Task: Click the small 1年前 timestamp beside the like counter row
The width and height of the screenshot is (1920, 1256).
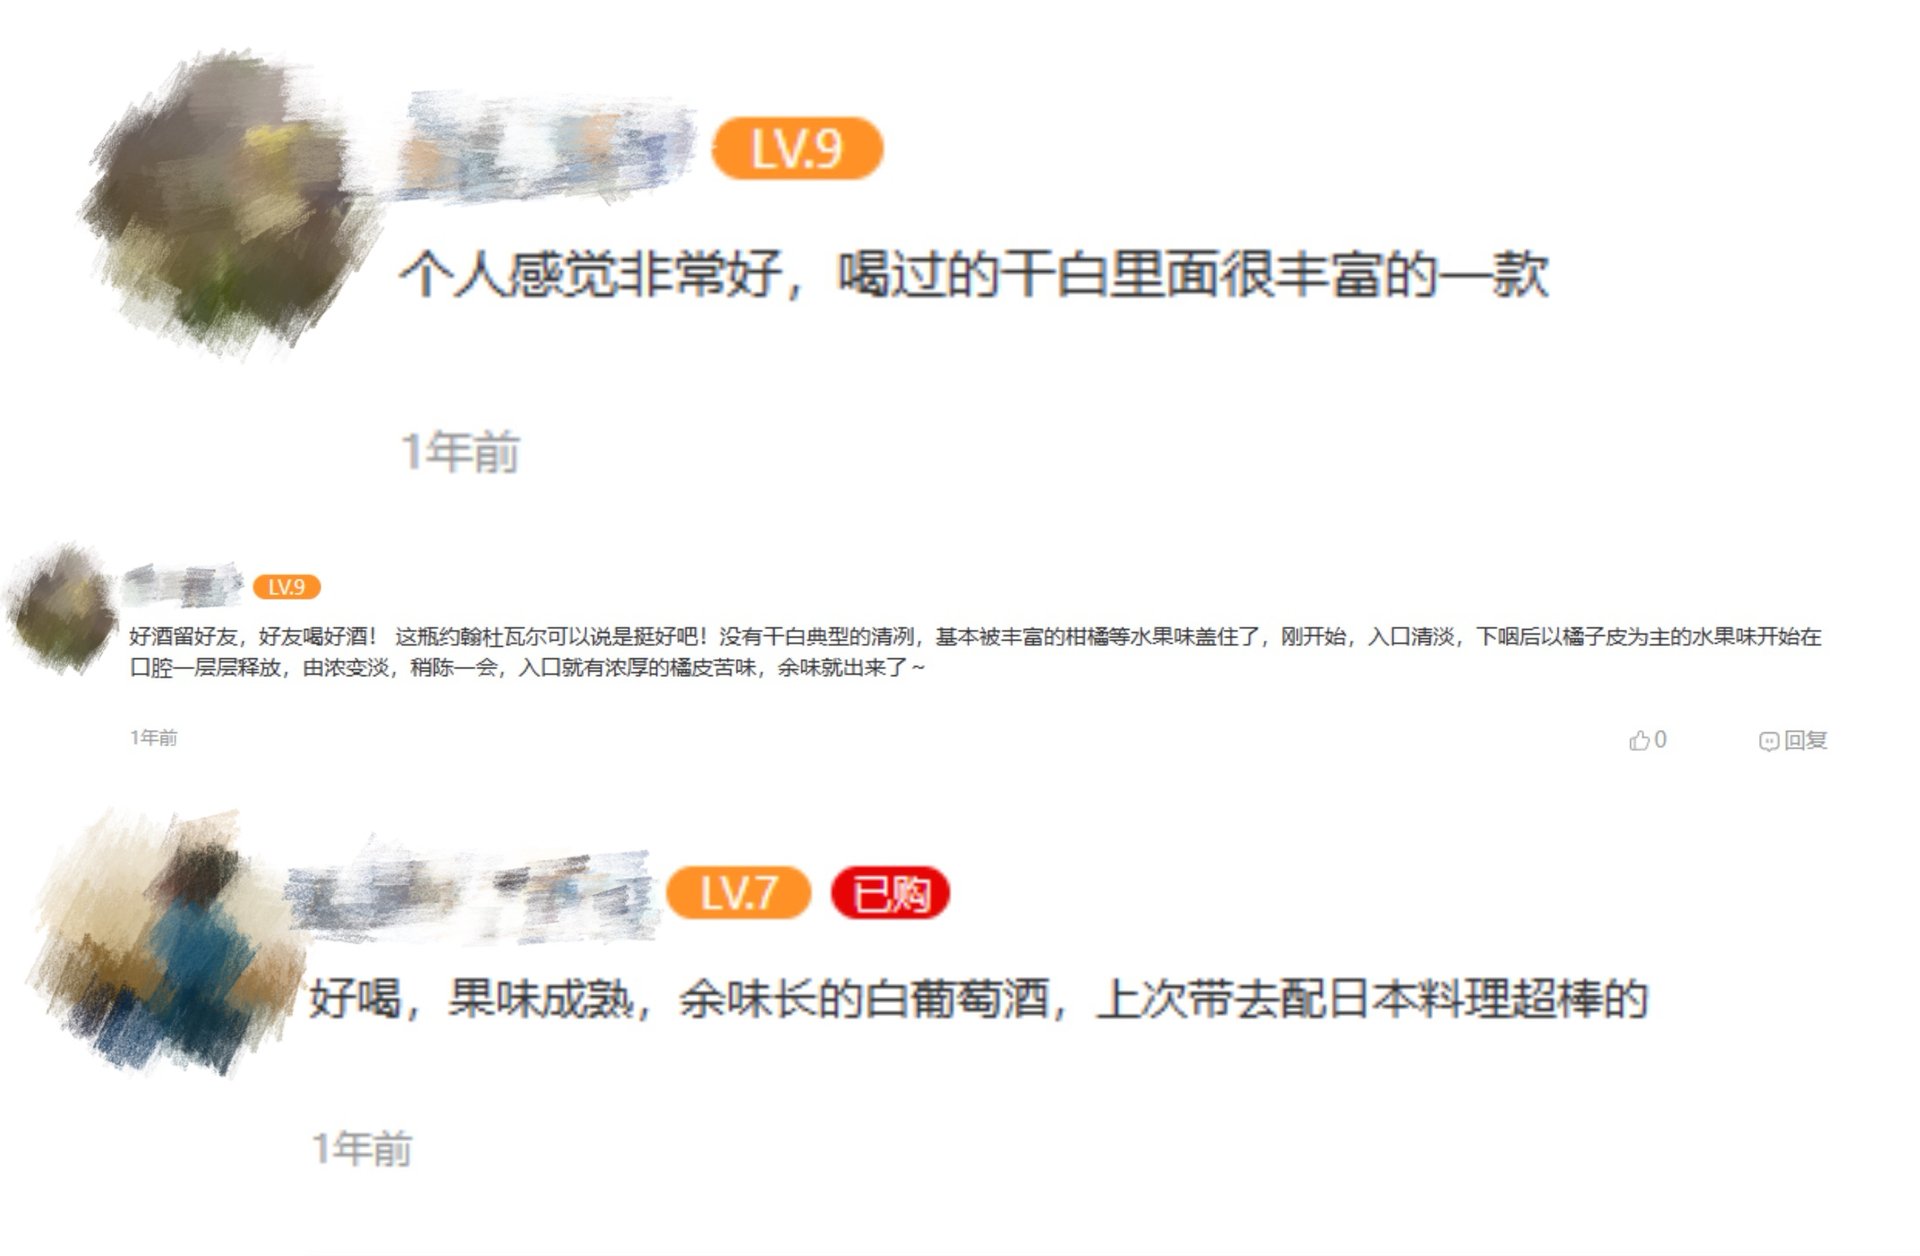Action: tap(154, 738)
